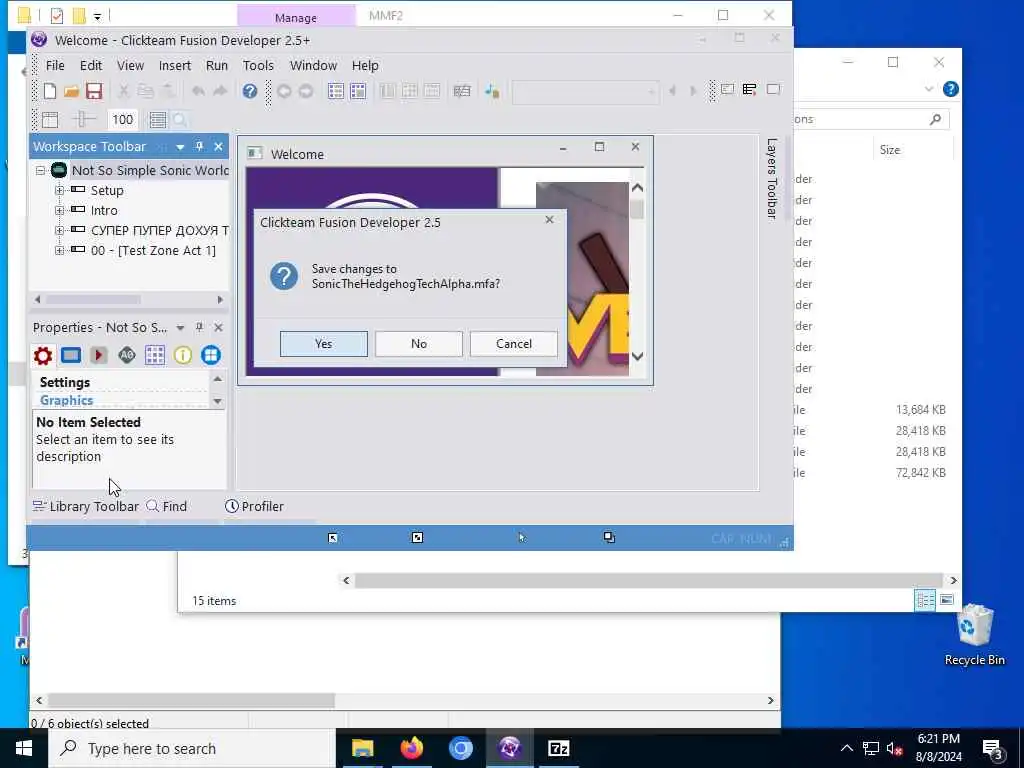Expand the СУПЕР ПУПЕР frame node
1024x768 pixels.
(x=59, y=231)
